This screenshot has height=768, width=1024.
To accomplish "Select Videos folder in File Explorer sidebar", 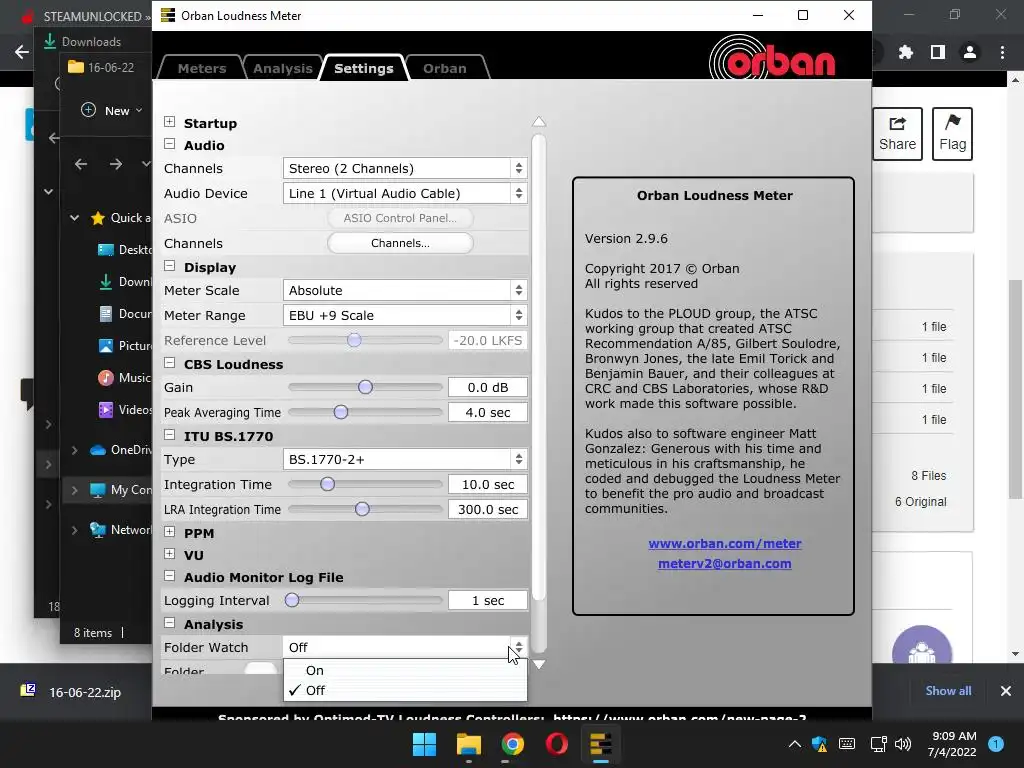I will point(124,409).
